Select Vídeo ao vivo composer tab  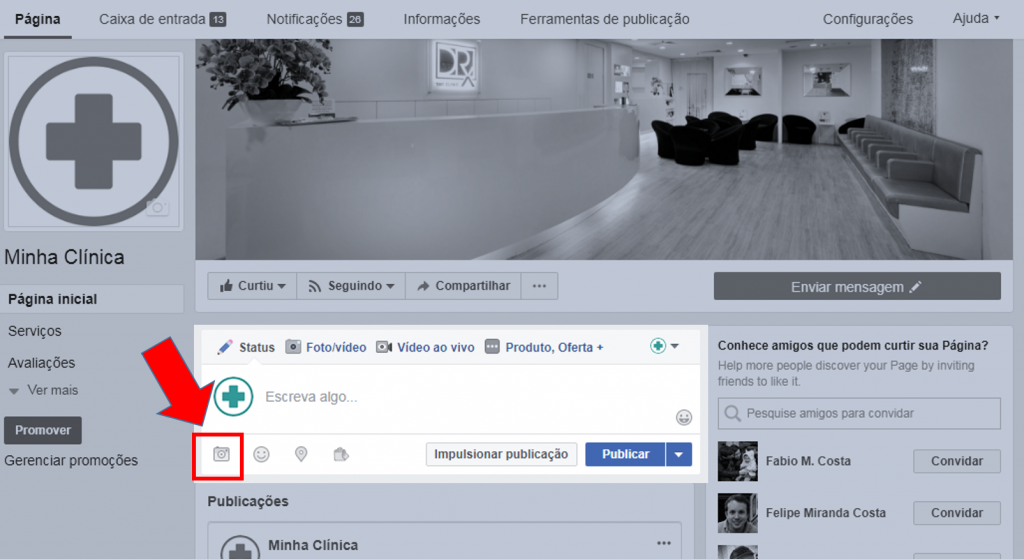[x=425, y=347]
